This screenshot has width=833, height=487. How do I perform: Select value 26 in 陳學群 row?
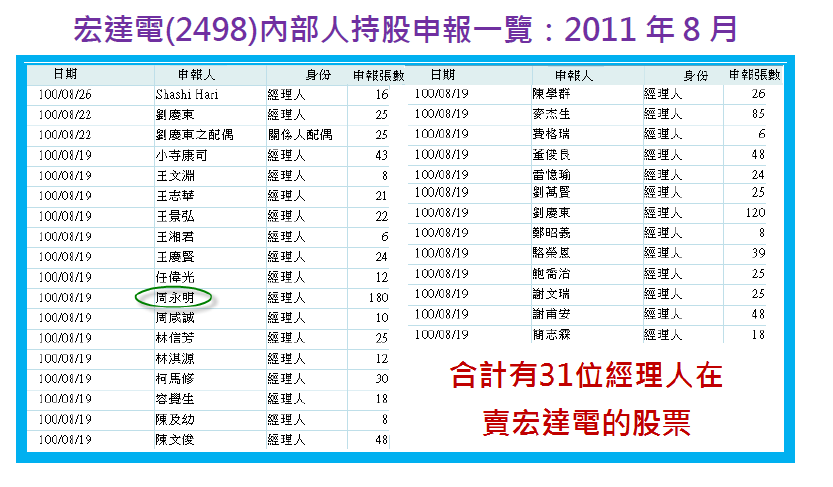(758, 94)
